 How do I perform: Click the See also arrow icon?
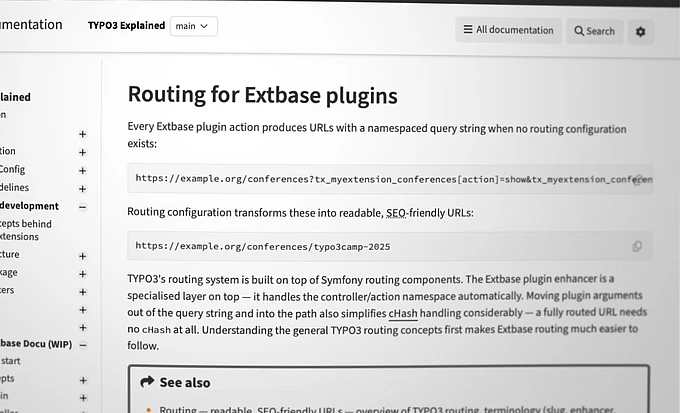tap(147, 382)
